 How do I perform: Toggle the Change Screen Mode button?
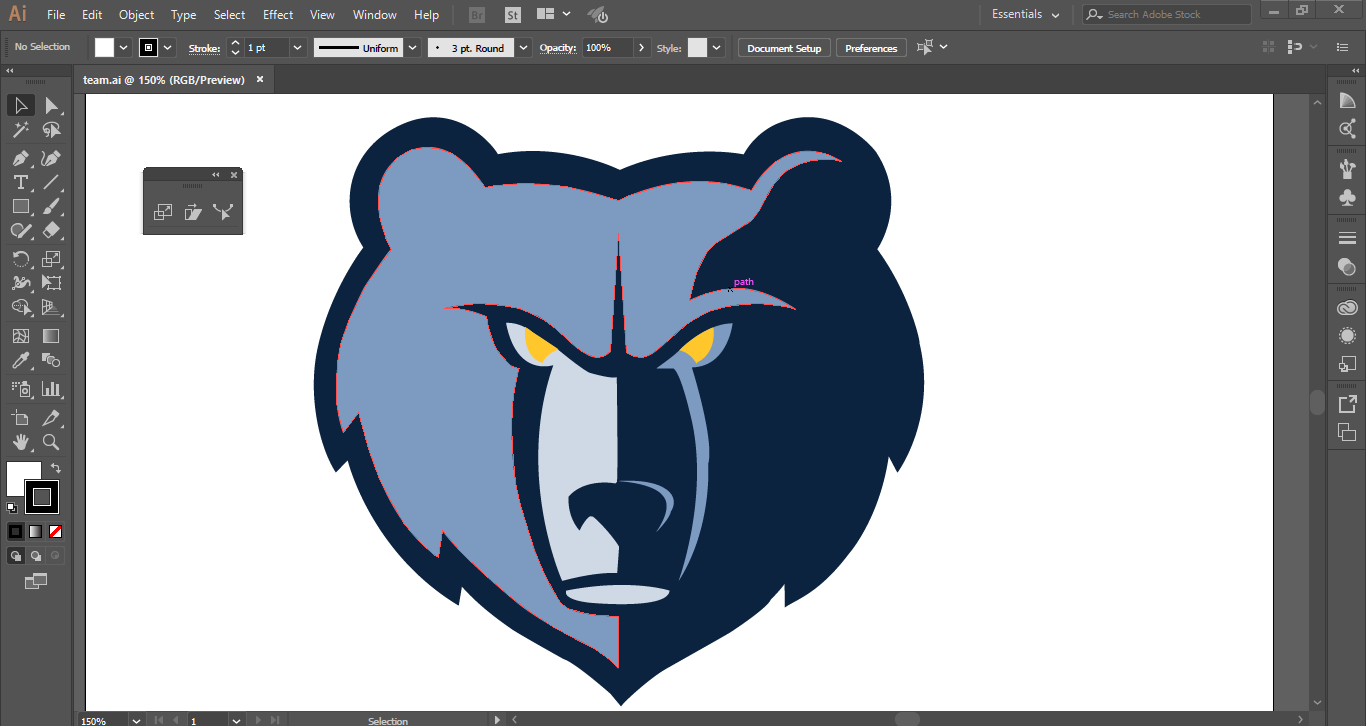[36, 581]
